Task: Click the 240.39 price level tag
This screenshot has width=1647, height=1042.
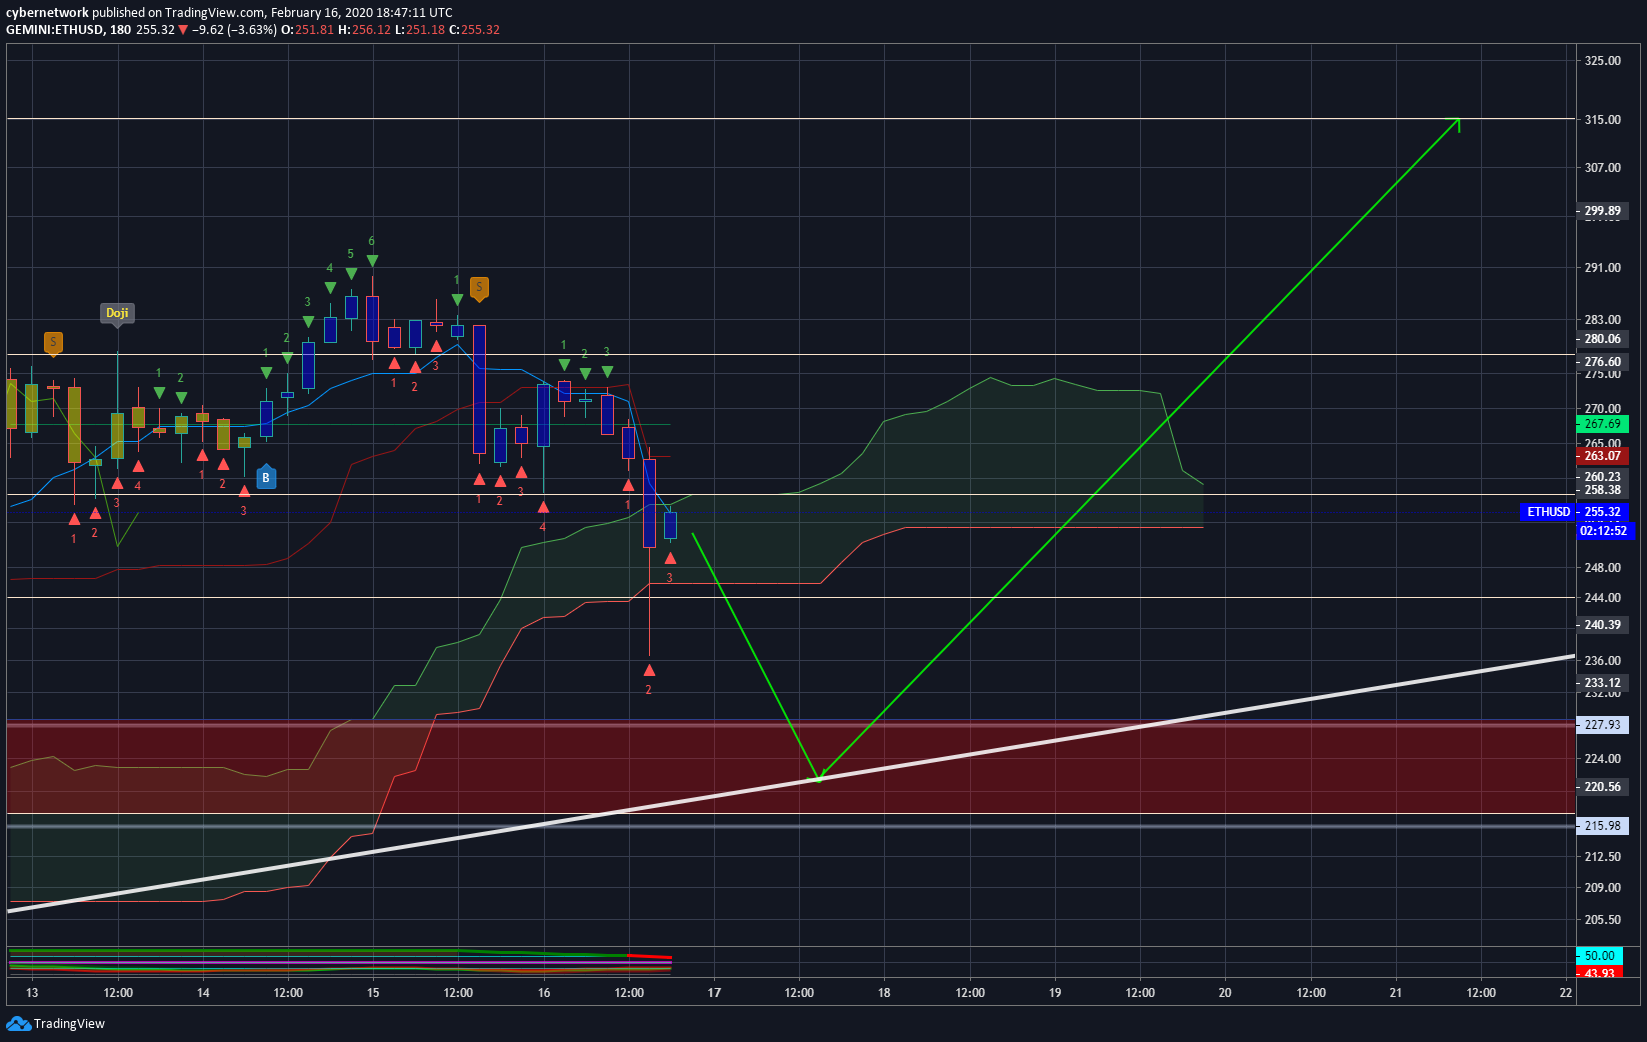Action: point(1602,625)
